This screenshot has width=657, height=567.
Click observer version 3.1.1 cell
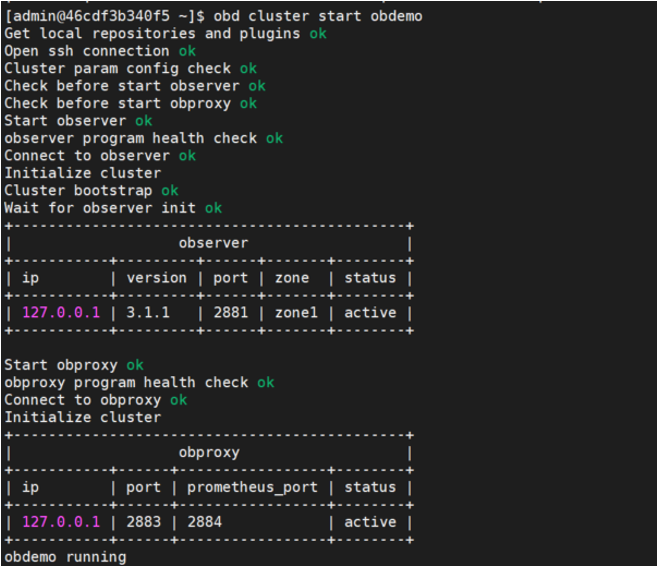coord(148,313)
